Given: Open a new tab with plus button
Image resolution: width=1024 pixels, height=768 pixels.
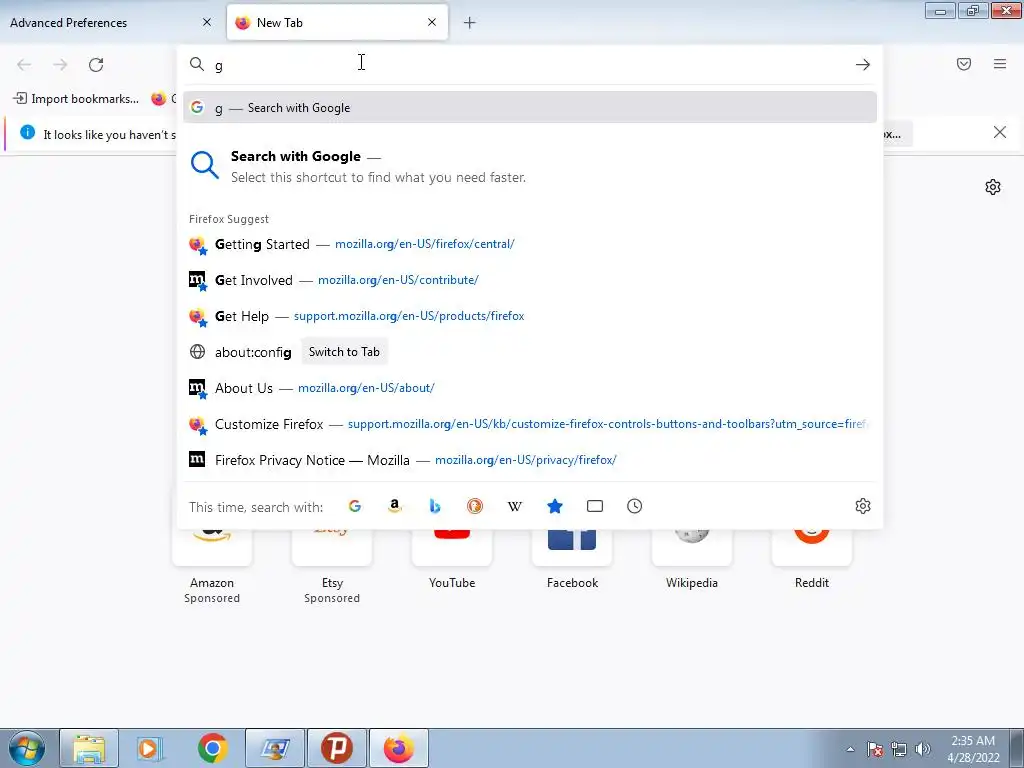Looking at the screenshot, I should pos(470,23).
